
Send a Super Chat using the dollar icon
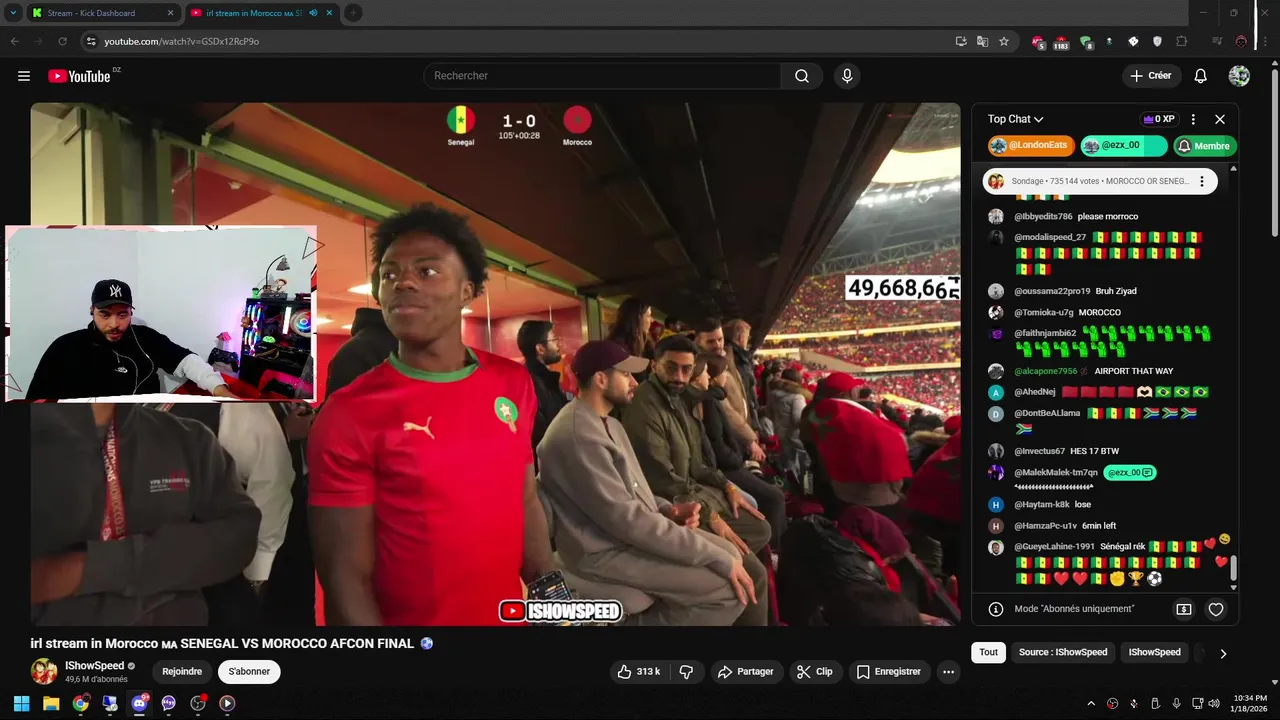[x=1184, y=609]
